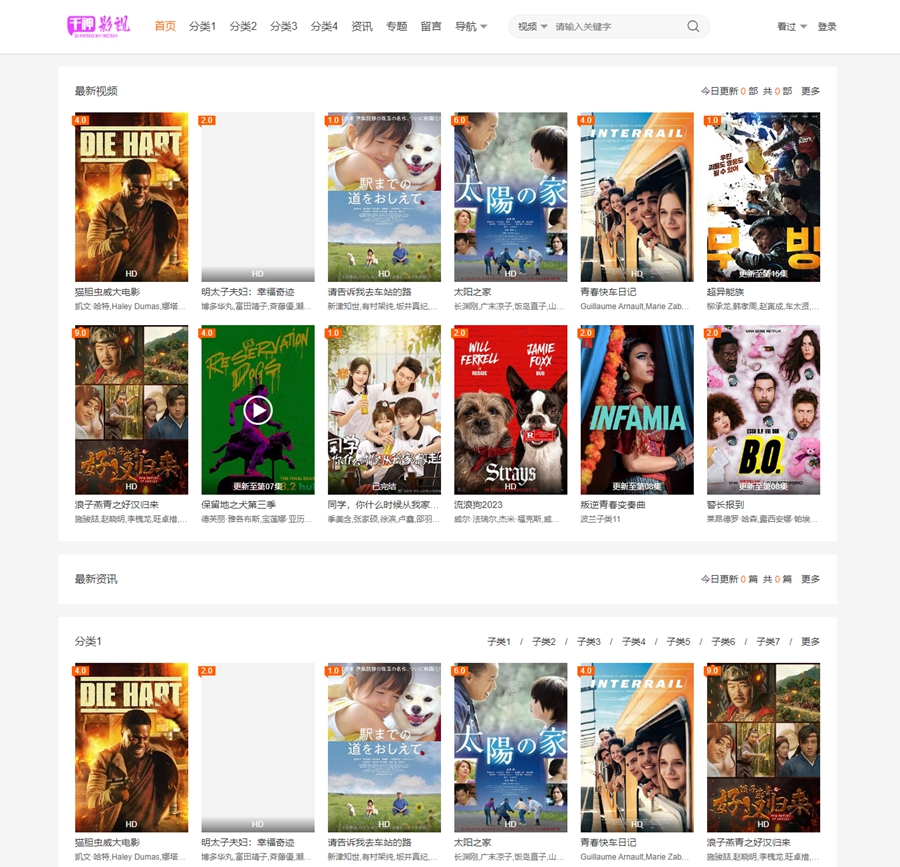Open the 同学 school drama poster
This screenshot has height=867, width=900.
coord(384,410)
